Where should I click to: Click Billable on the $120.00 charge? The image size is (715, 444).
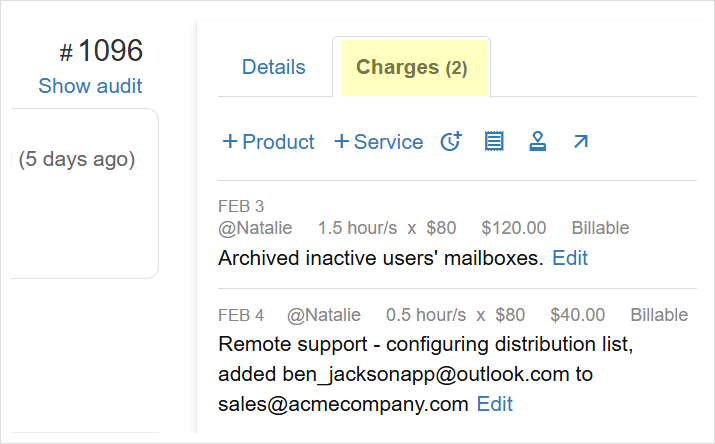tap(601, 228)
